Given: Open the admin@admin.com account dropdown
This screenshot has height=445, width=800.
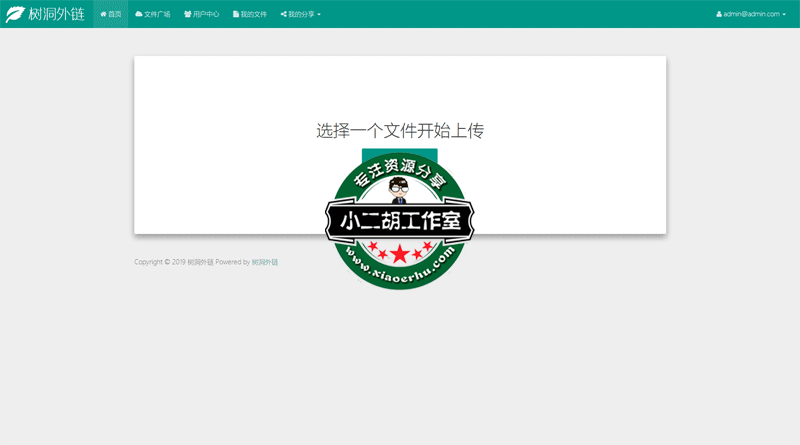Looking at the screenshot, I should (755, 14).
